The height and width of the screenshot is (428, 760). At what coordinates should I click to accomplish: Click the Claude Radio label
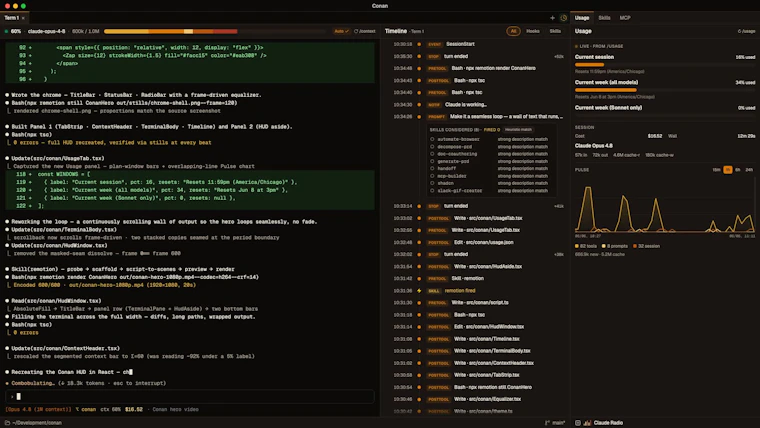point(608,423)
